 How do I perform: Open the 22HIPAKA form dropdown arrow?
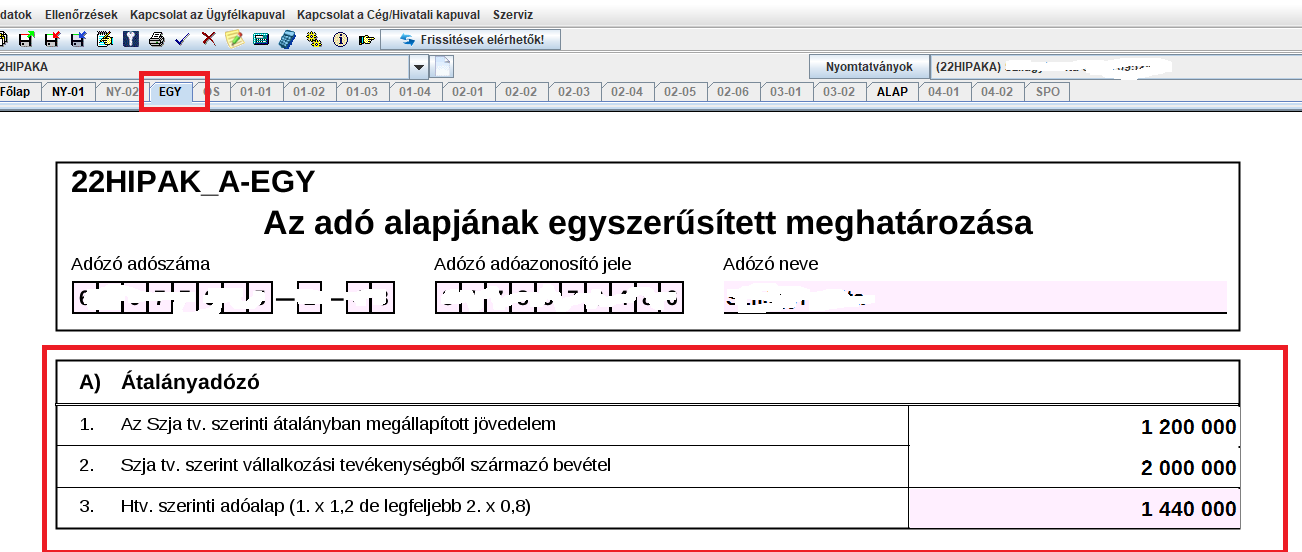coord(419,67)
